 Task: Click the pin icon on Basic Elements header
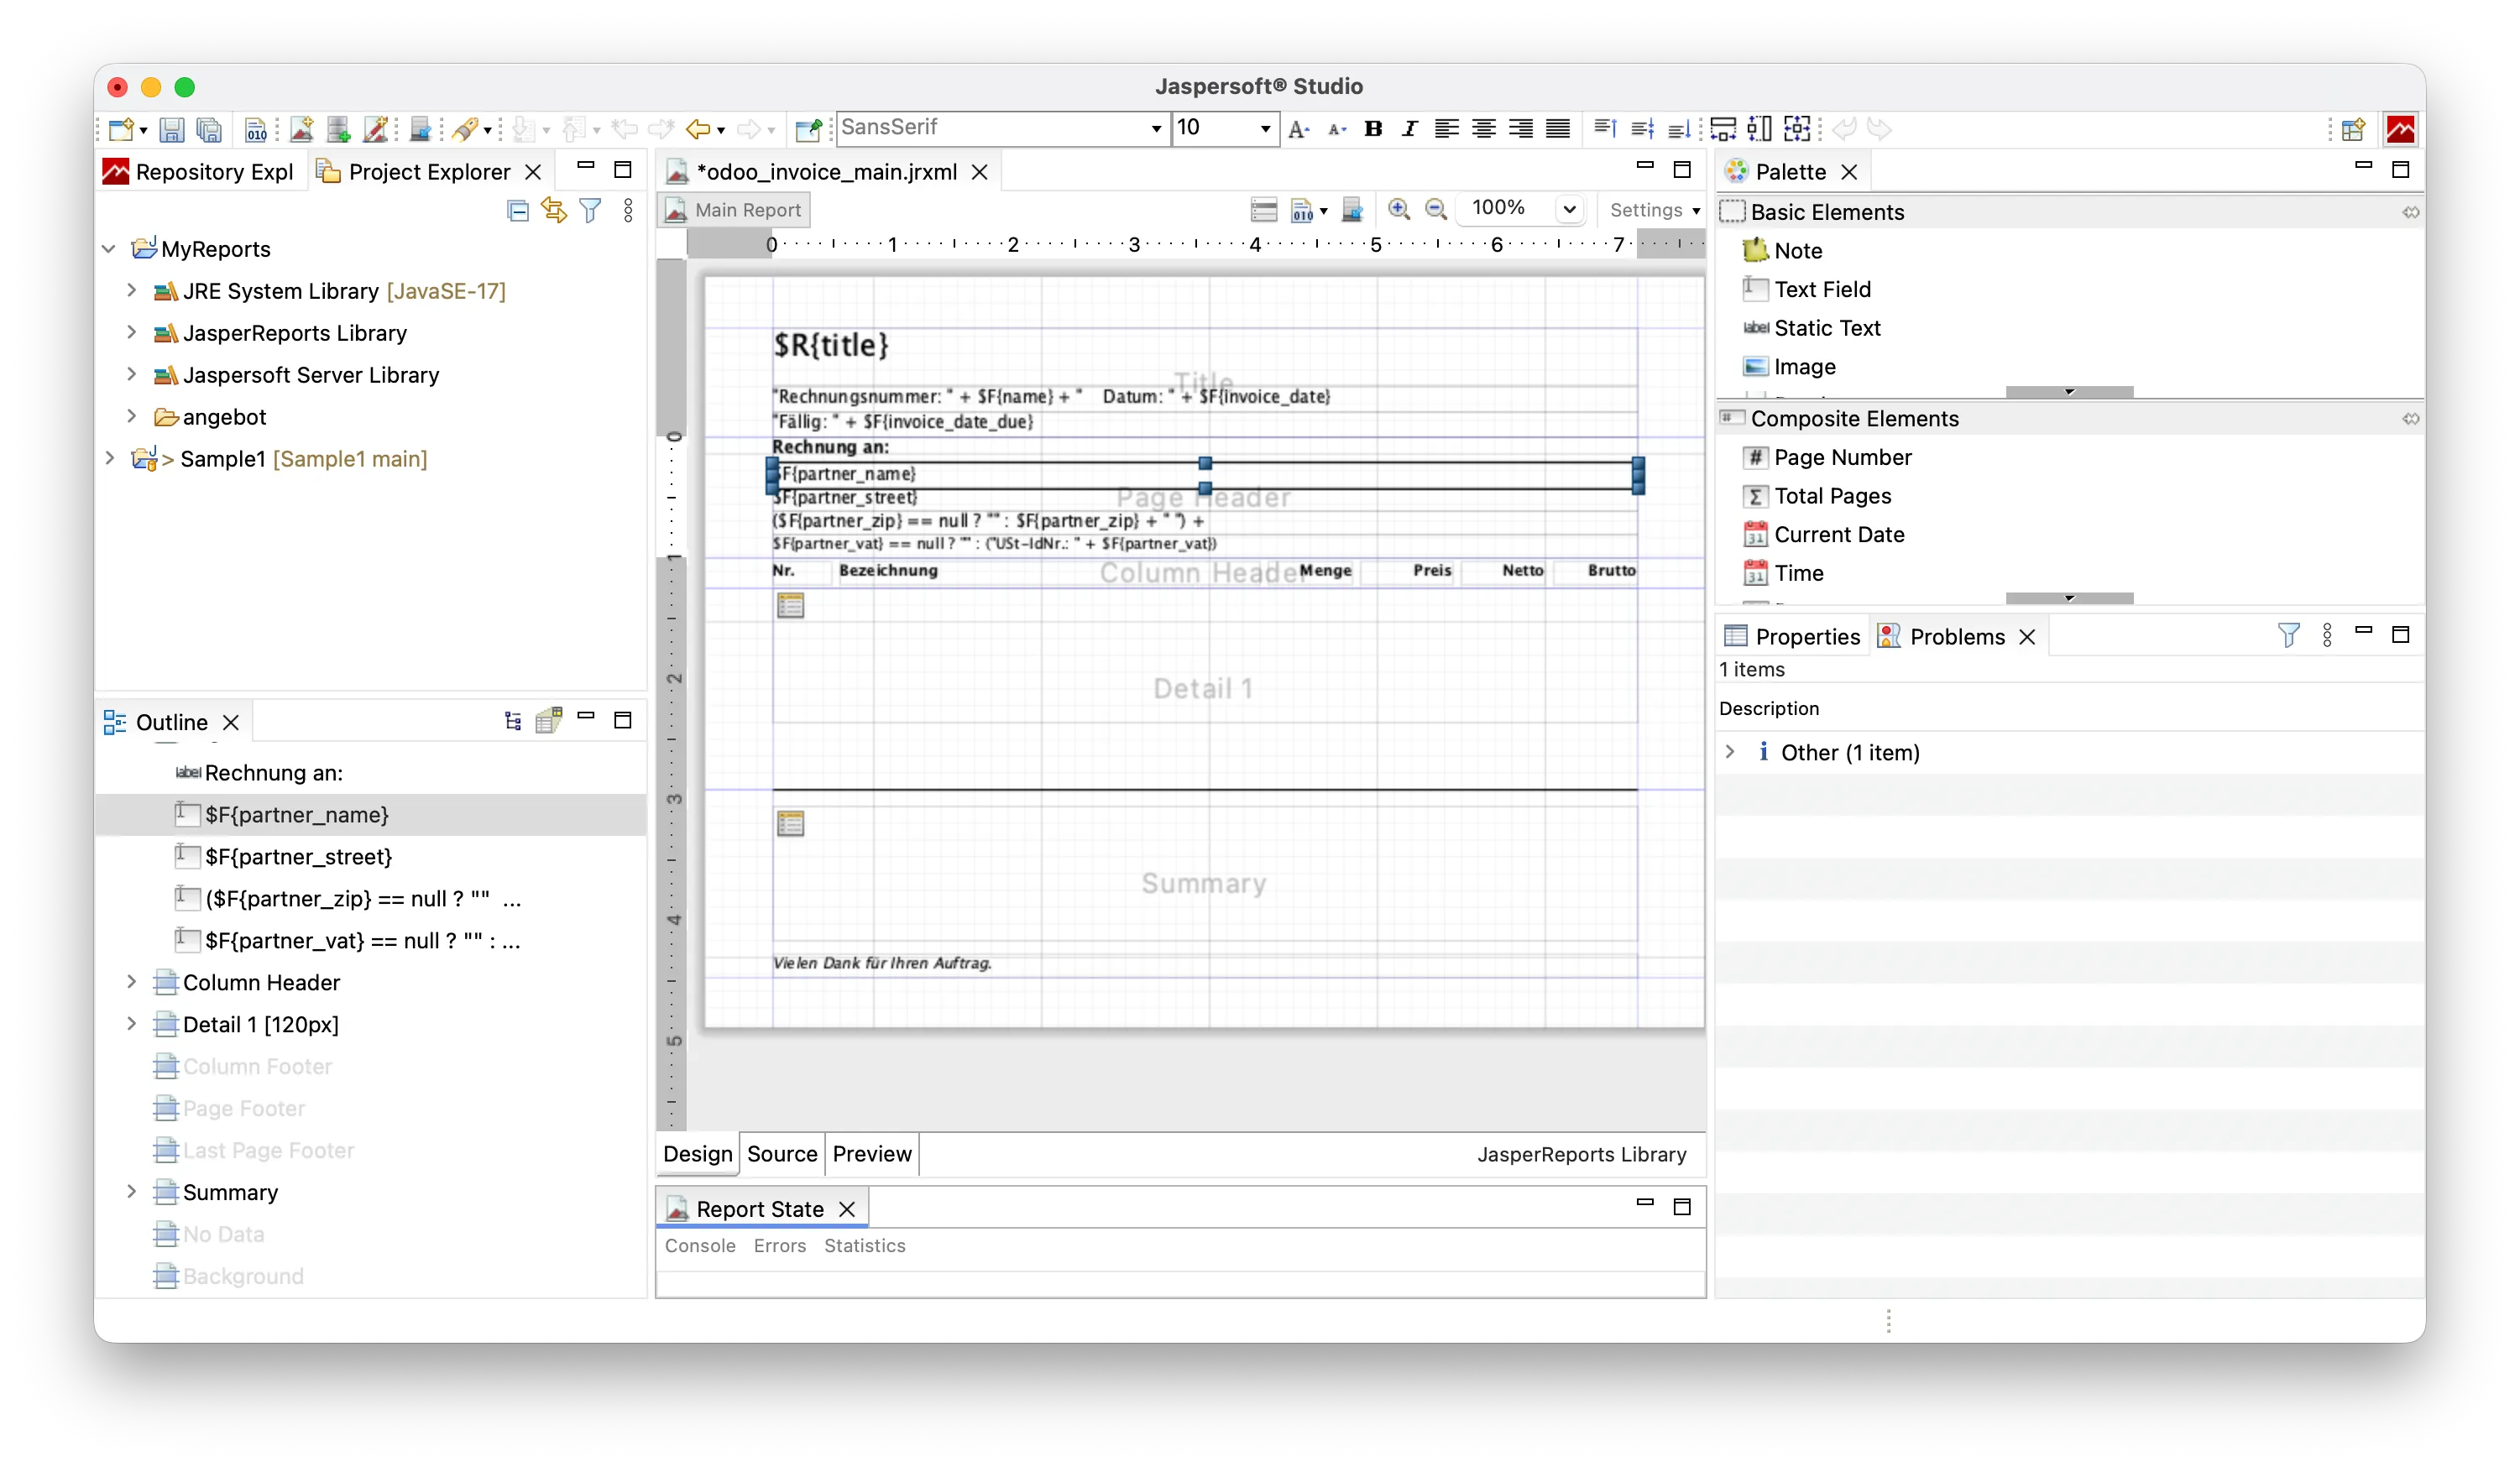(x=2411, y=212)
